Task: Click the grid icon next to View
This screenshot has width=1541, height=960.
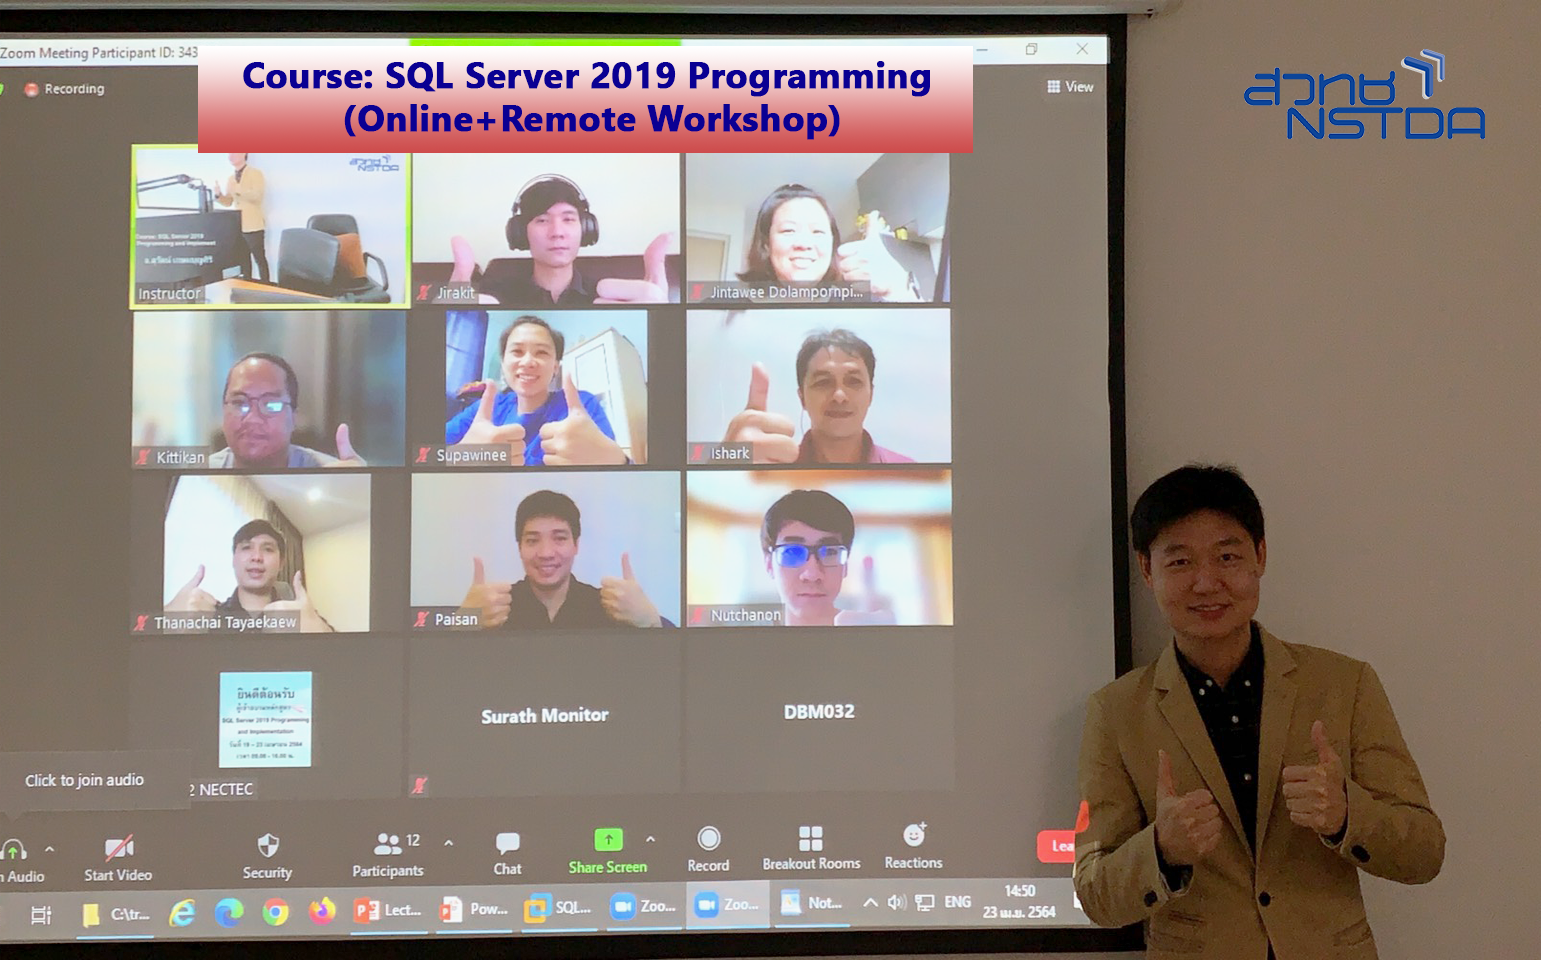Action: [1053, 87]
